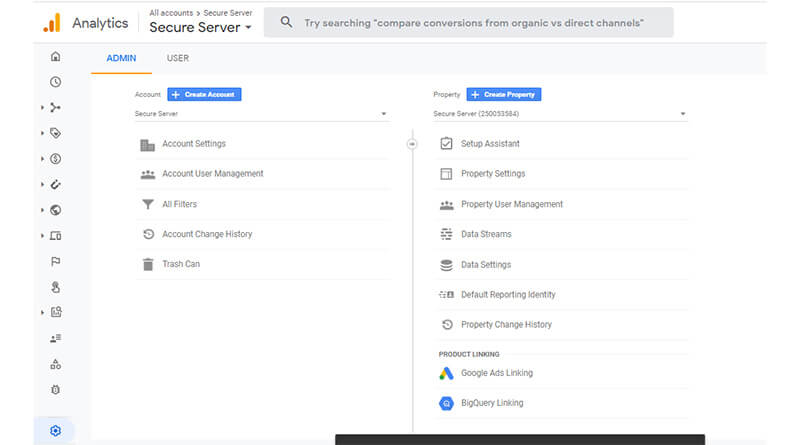This screenshot has width=800, height=445.
Task: Click the Create Account button
Action: (204, 94)
